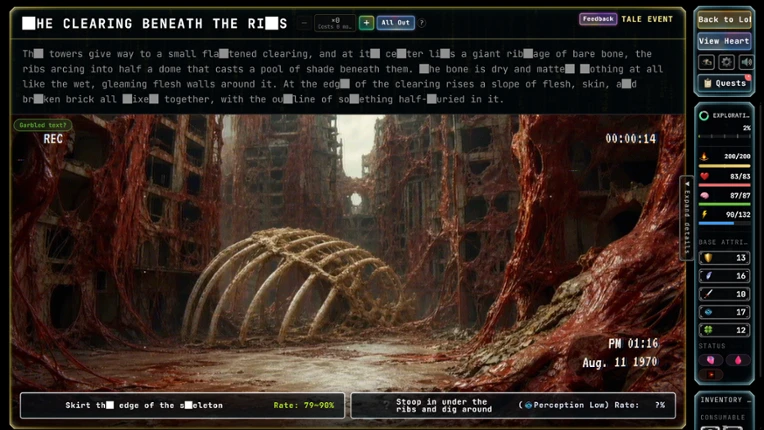The width and height of the screenshot is (764, 430).
Task: Click the pink droplet status effect
Action: (x=738, y=360)
